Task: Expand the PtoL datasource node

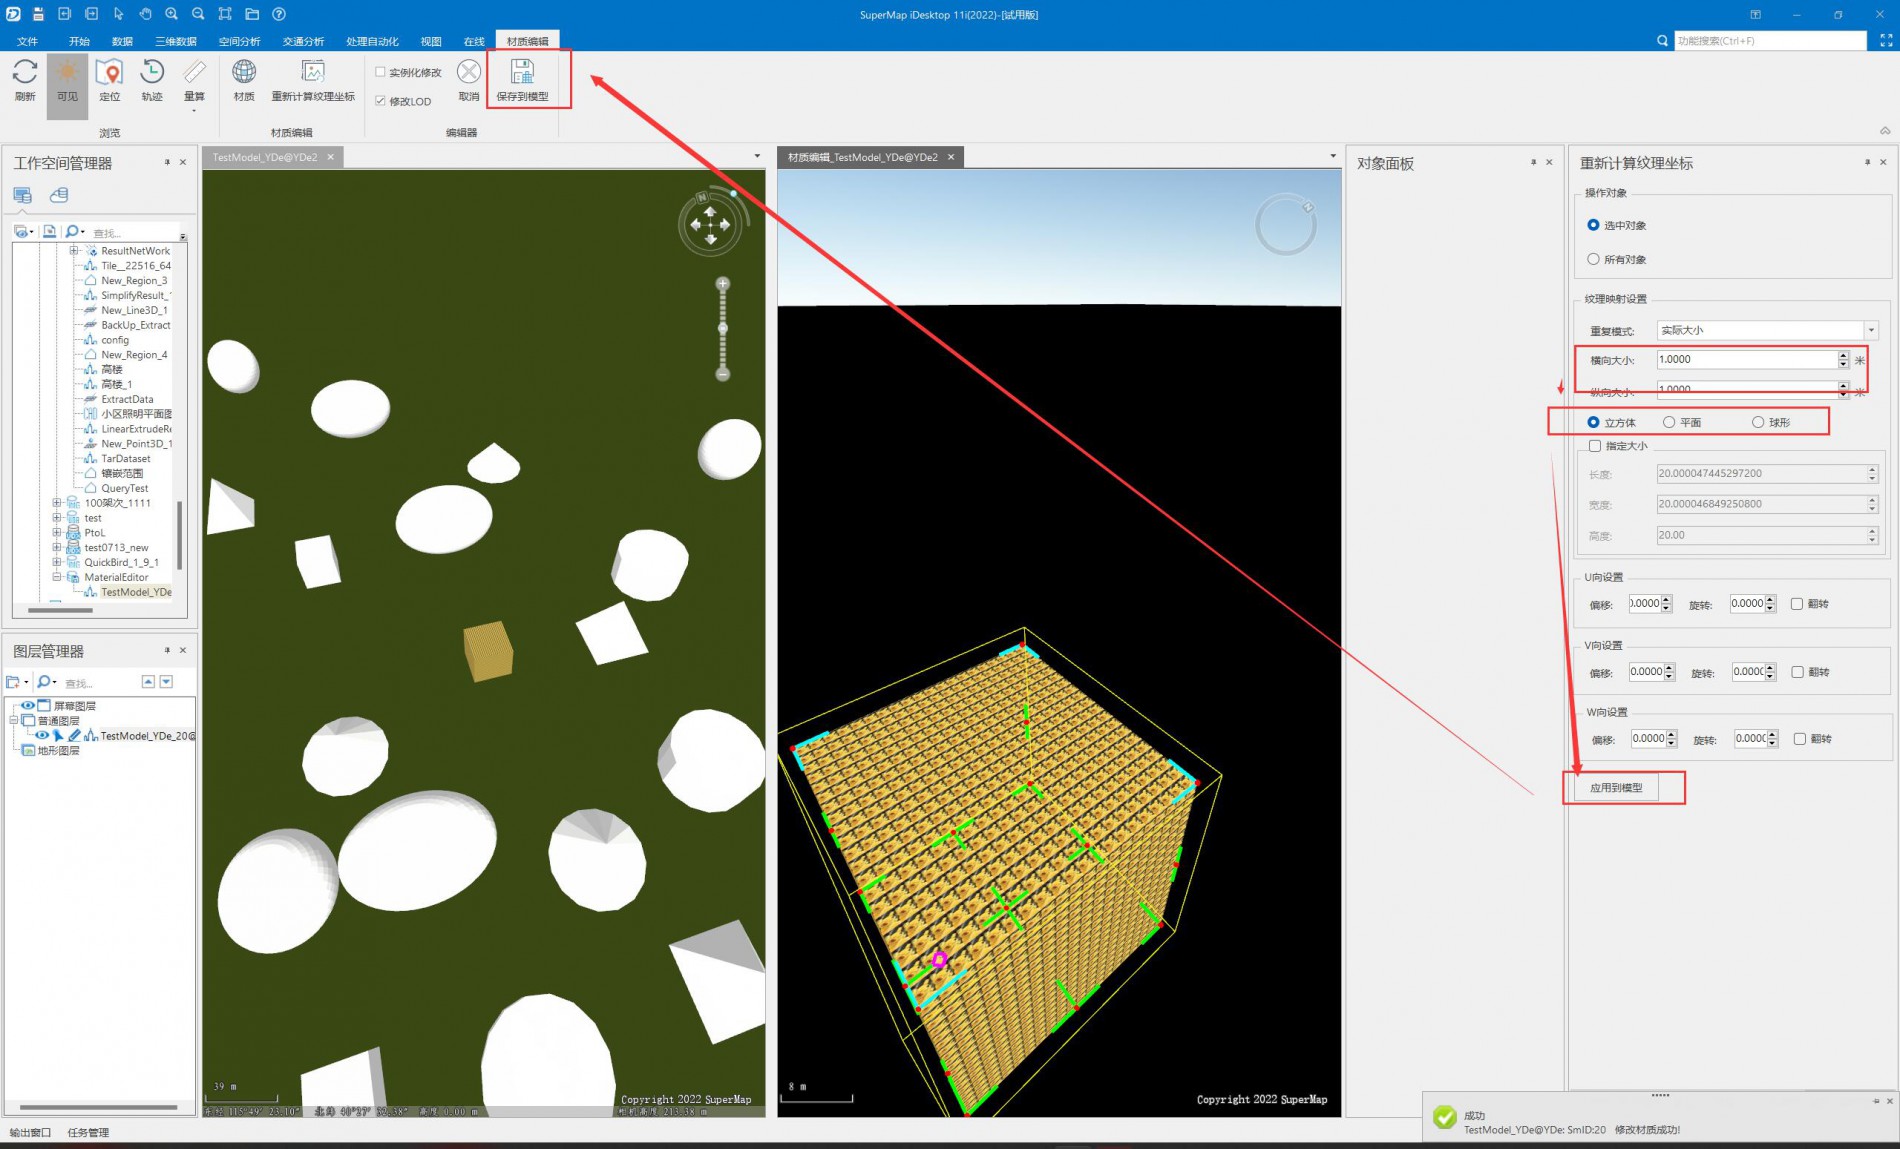Action: [57, 533]
